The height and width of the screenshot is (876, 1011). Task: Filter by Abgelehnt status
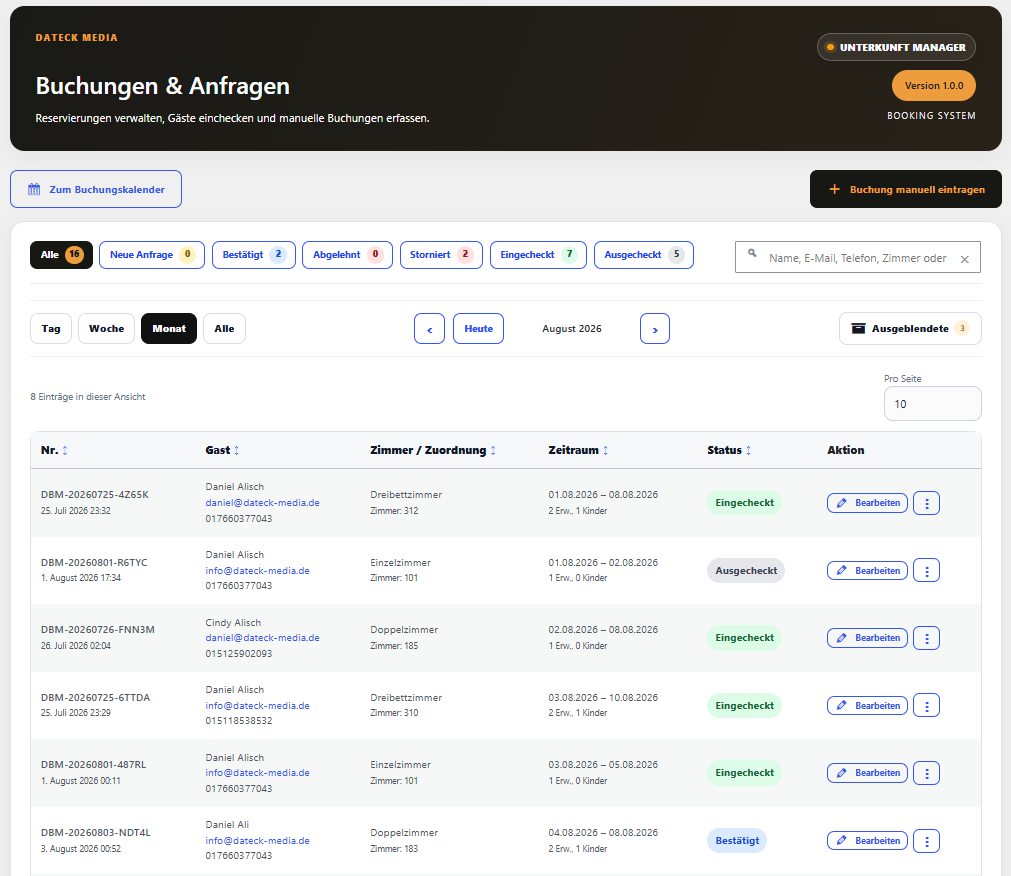click(347, 255)
